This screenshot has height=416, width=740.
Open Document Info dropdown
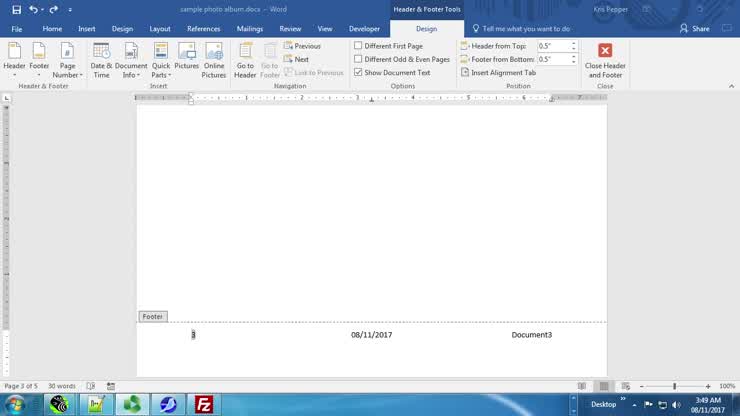coord(131,60)
